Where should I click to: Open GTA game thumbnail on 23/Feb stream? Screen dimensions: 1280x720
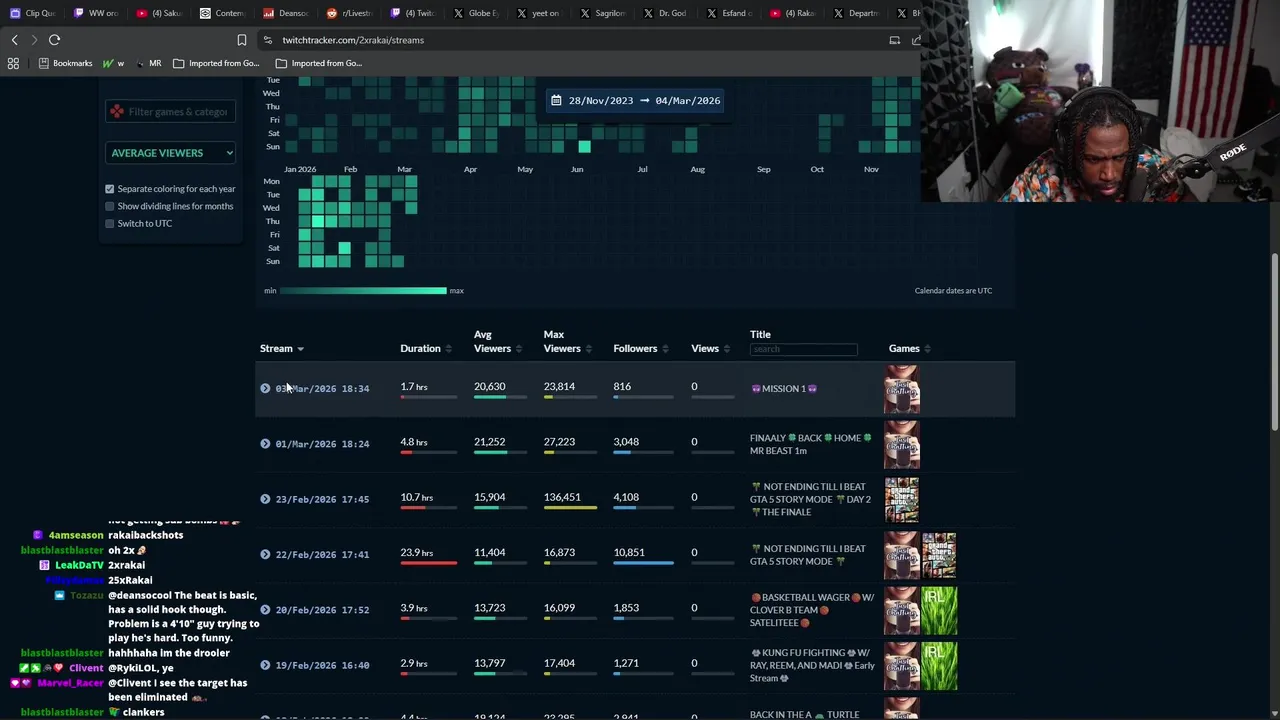[901, 499]
